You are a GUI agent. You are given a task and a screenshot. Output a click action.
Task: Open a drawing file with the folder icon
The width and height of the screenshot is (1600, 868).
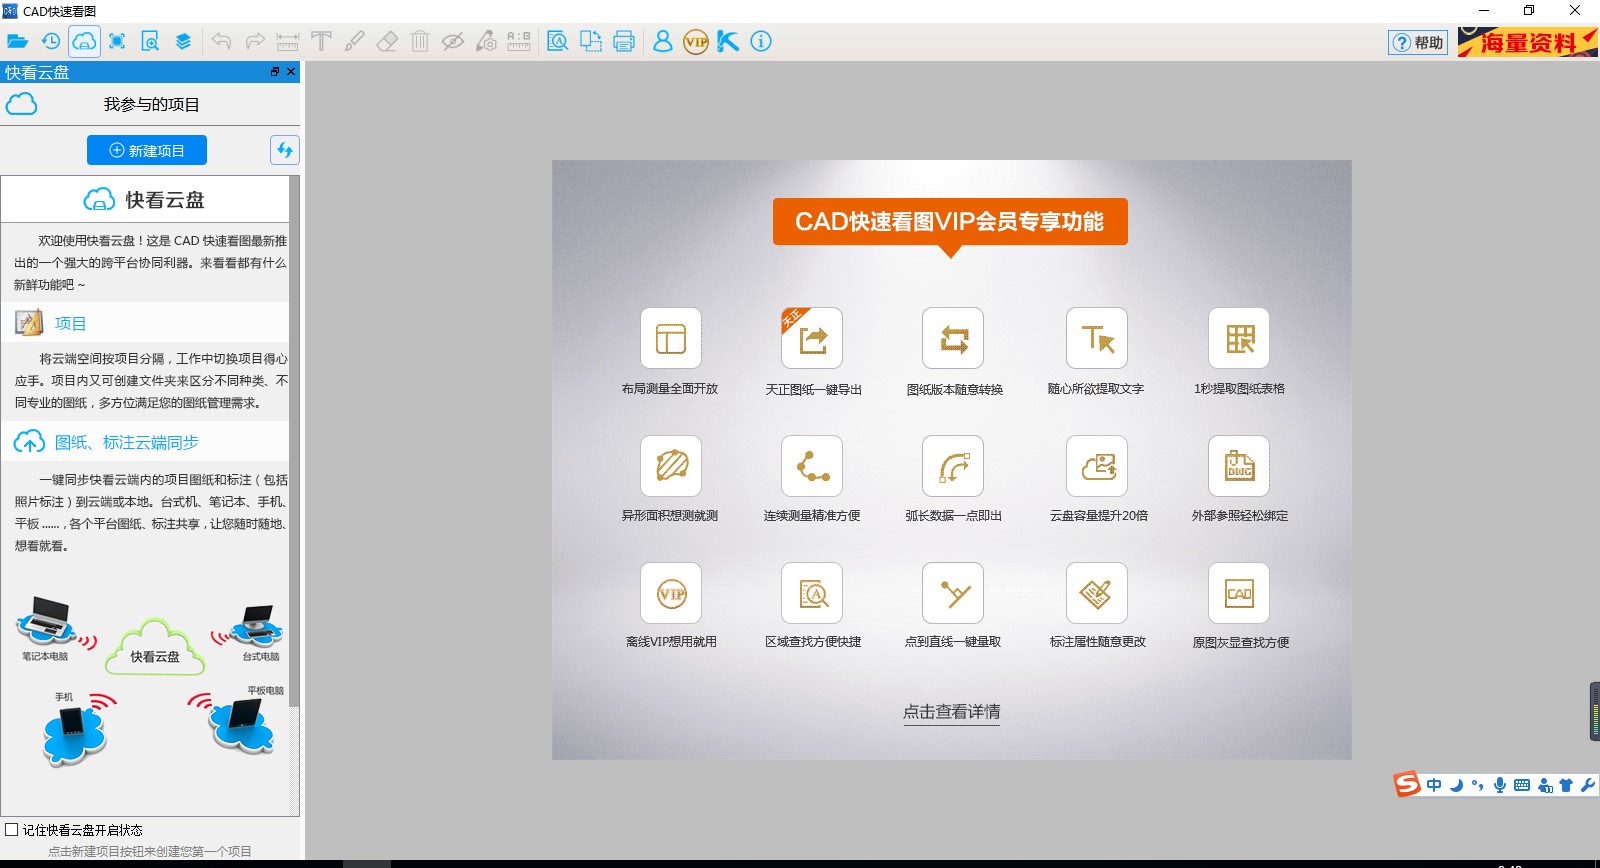click(x=17, y=42)
